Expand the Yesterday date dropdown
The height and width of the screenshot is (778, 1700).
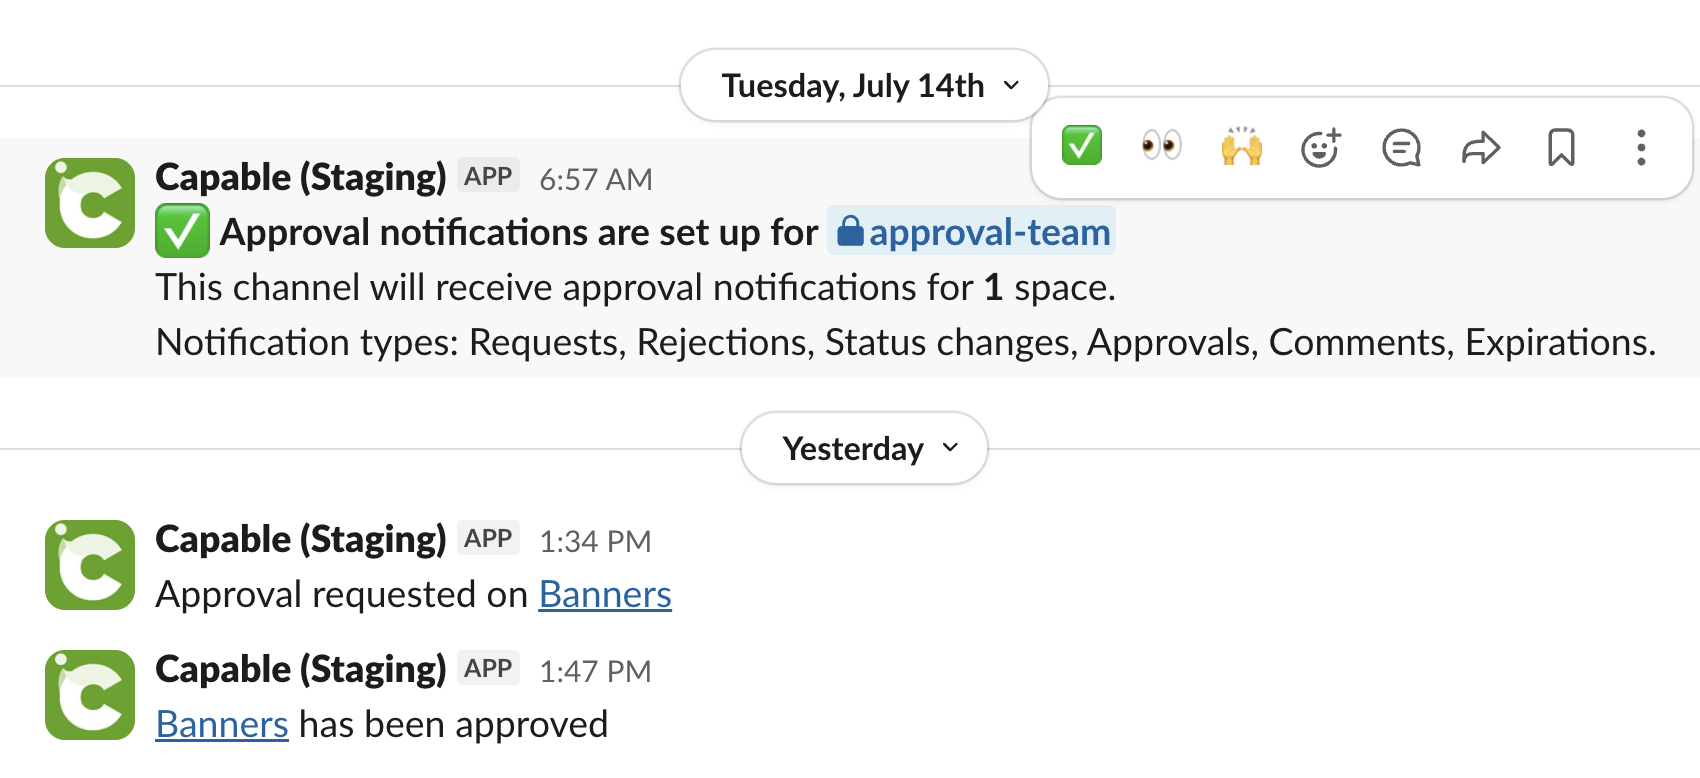[864, 448]
